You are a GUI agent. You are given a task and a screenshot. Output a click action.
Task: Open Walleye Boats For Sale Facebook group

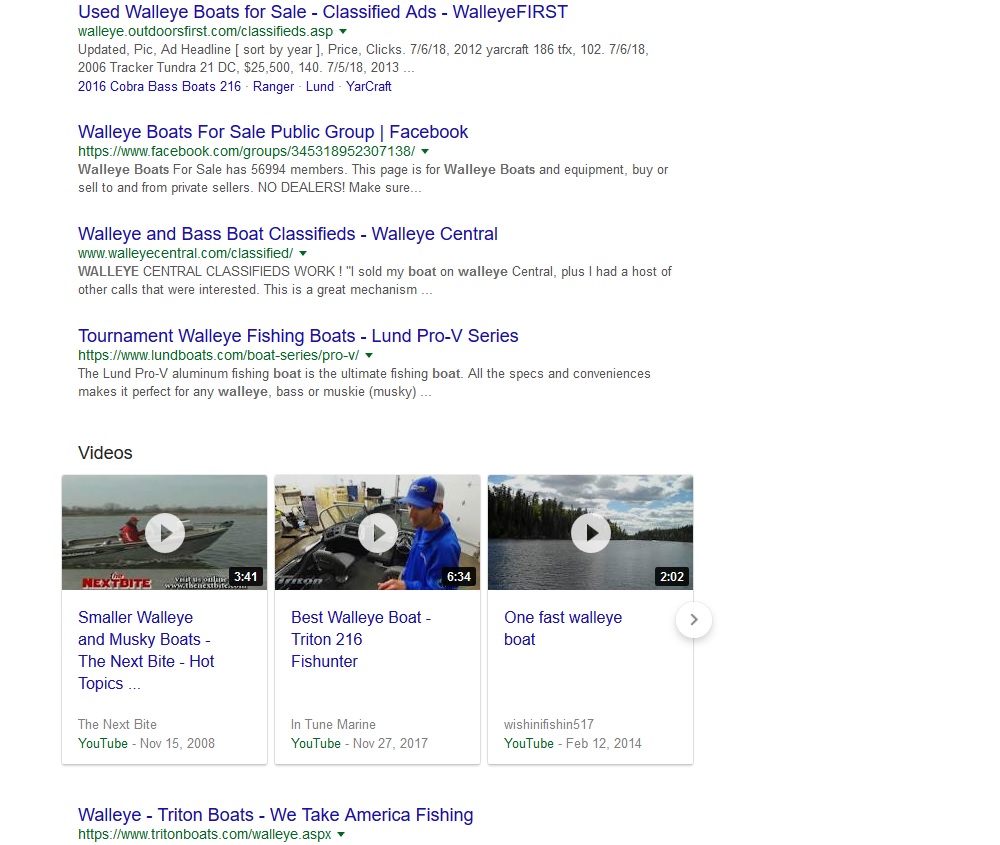pyautogui.click(x=273, y=132)
